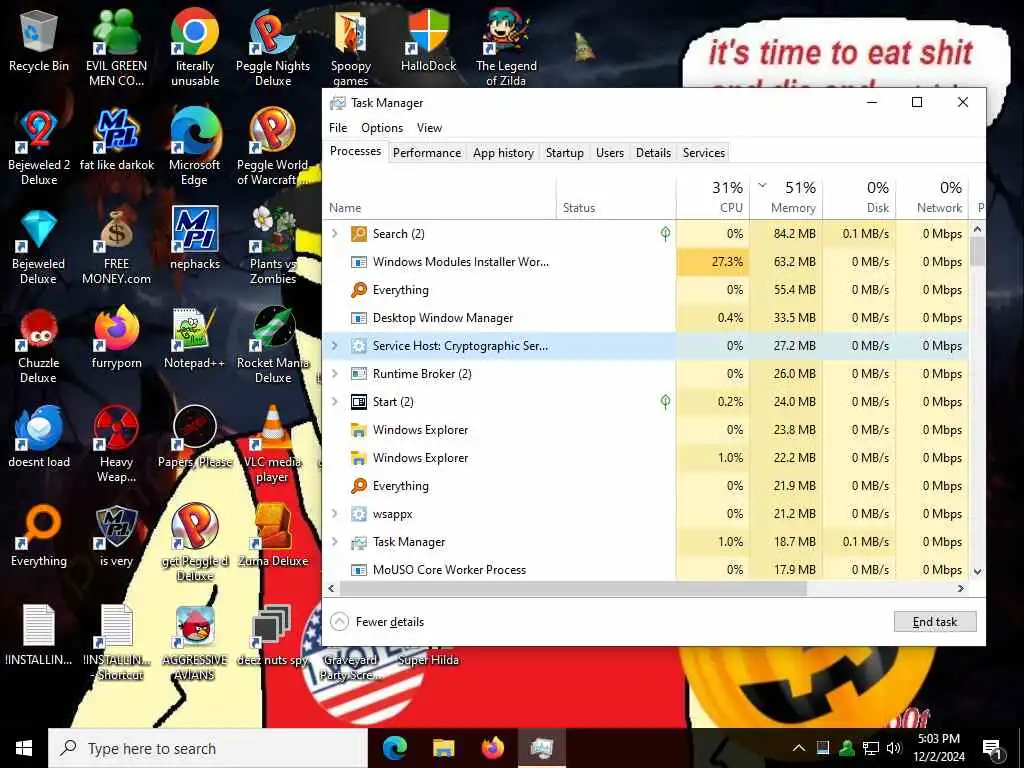Switch to the Details tab
This screenshot has width=1024, height=768.
[653, 153]
